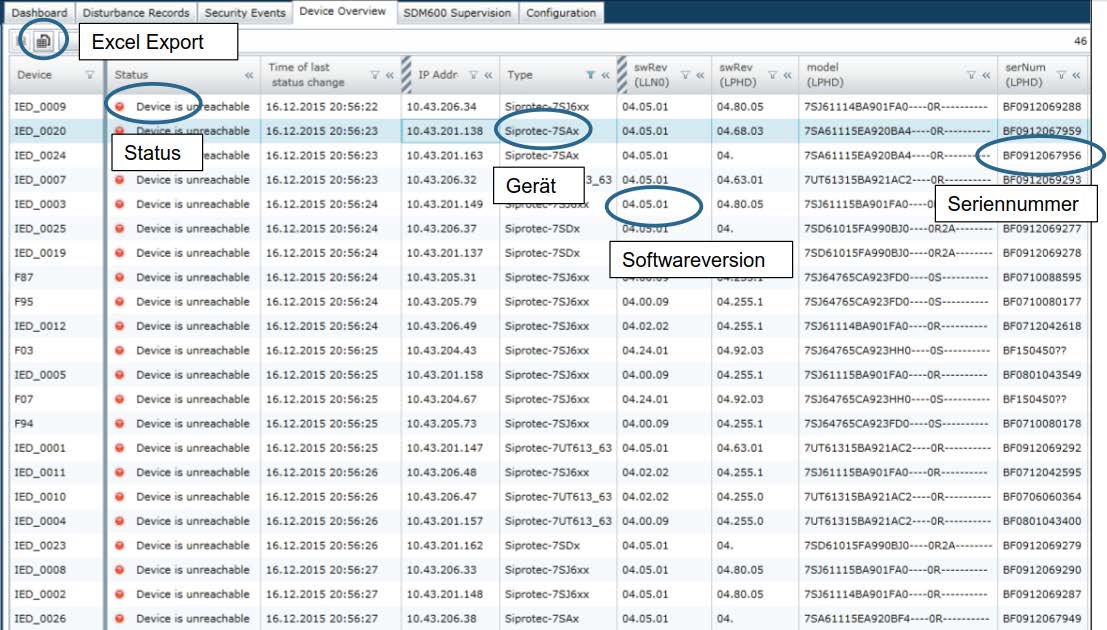Open the IP Addr column filter

click(474, 75)
